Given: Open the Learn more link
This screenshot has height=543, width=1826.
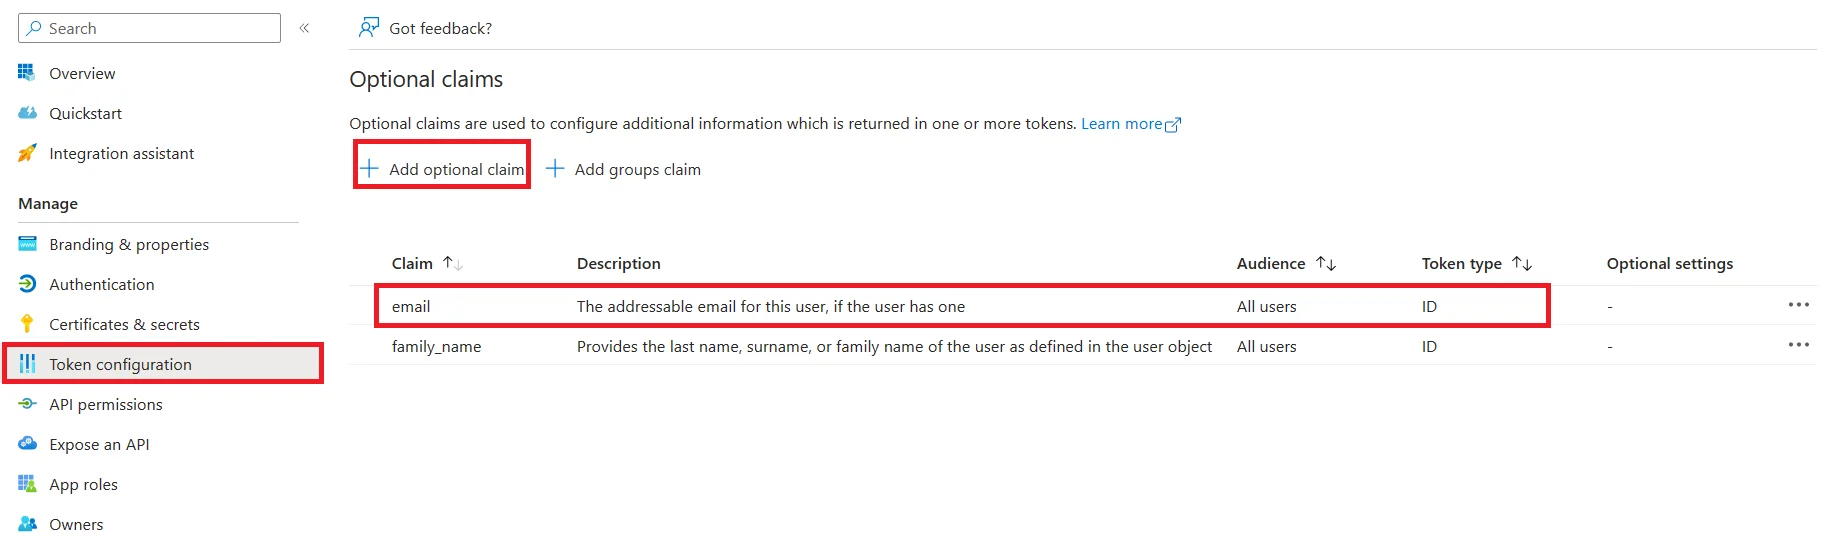Looking at the screenshot, I should click(1131, 124).
